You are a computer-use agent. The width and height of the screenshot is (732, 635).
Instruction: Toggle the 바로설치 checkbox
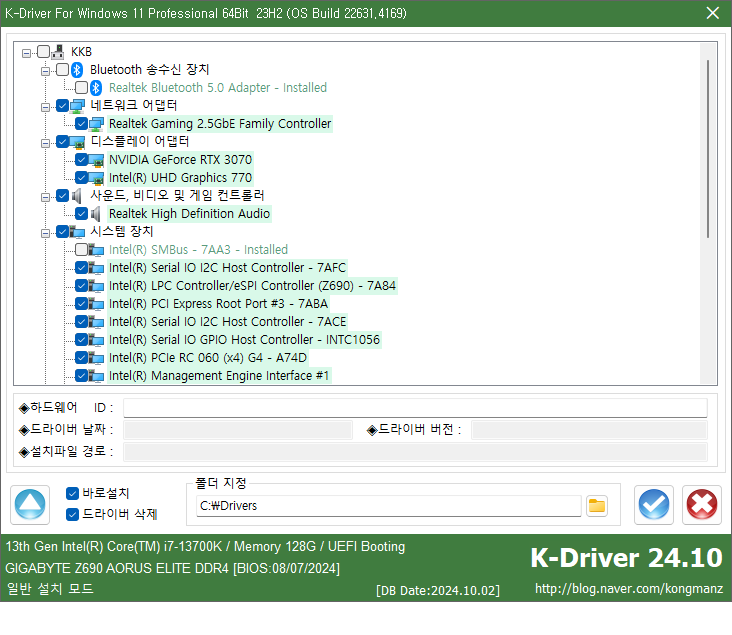point(72,493)
